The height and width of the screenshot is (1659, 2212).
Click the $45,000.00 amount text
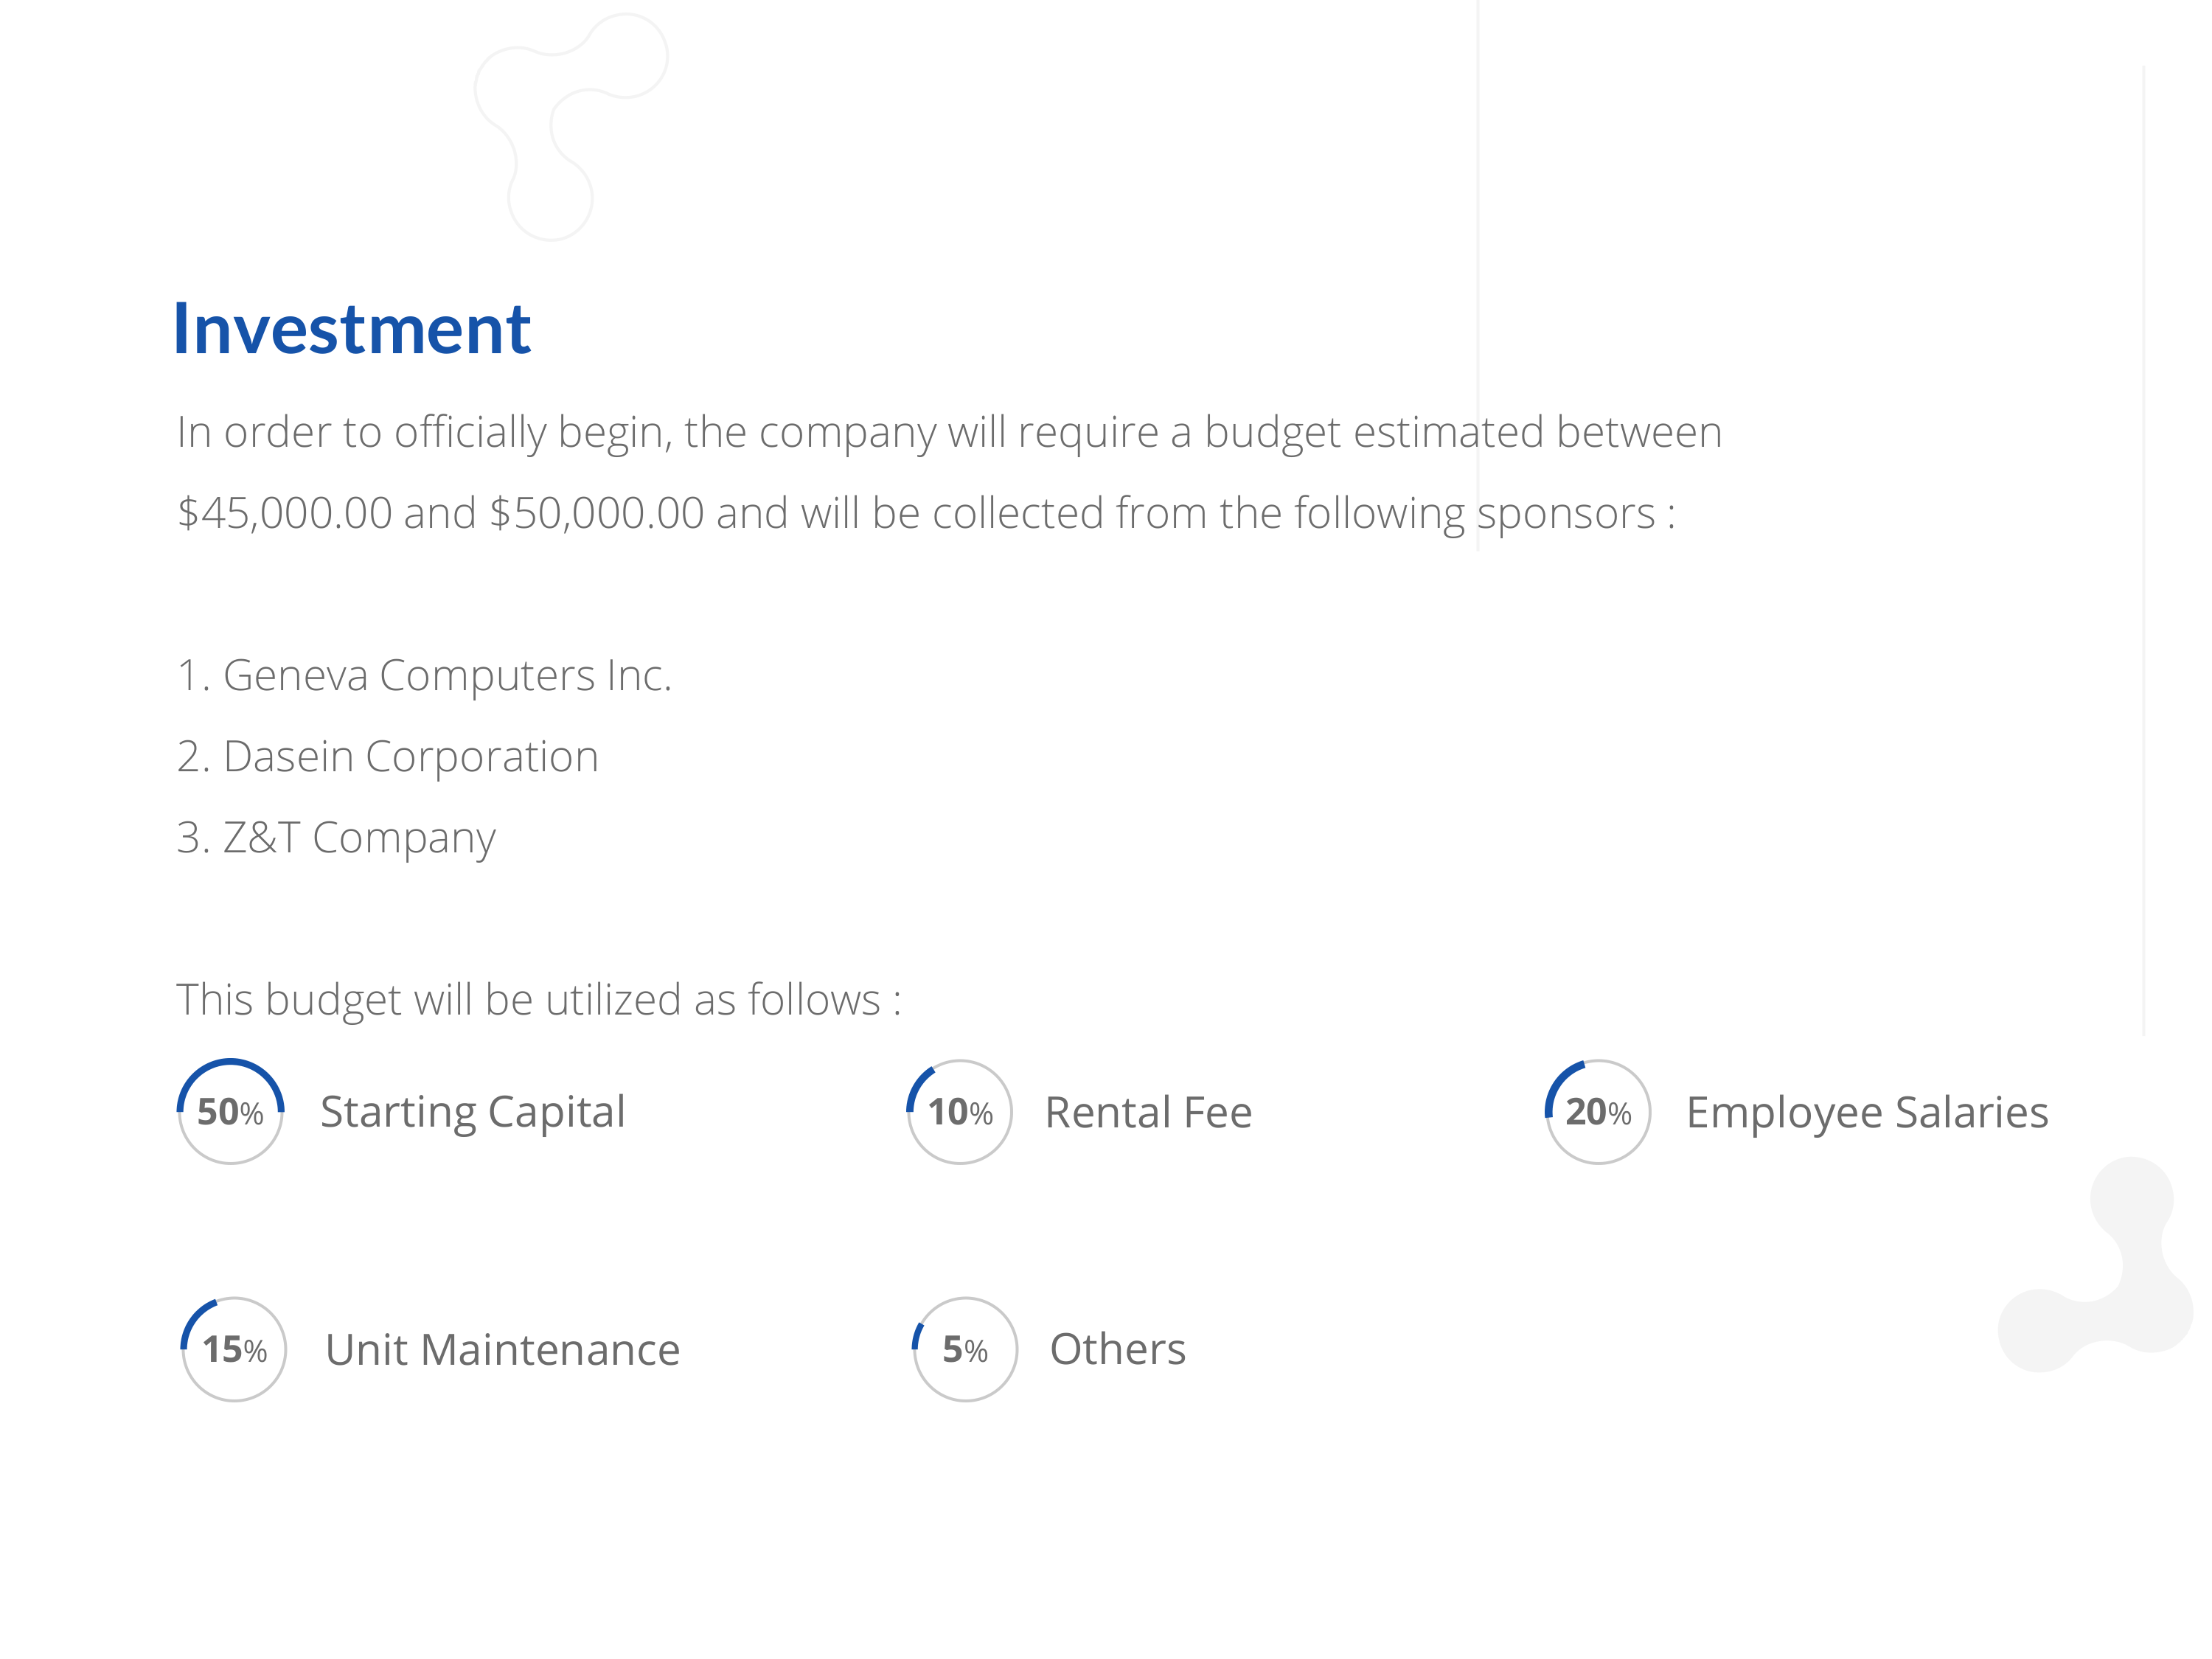pos(285,513)
